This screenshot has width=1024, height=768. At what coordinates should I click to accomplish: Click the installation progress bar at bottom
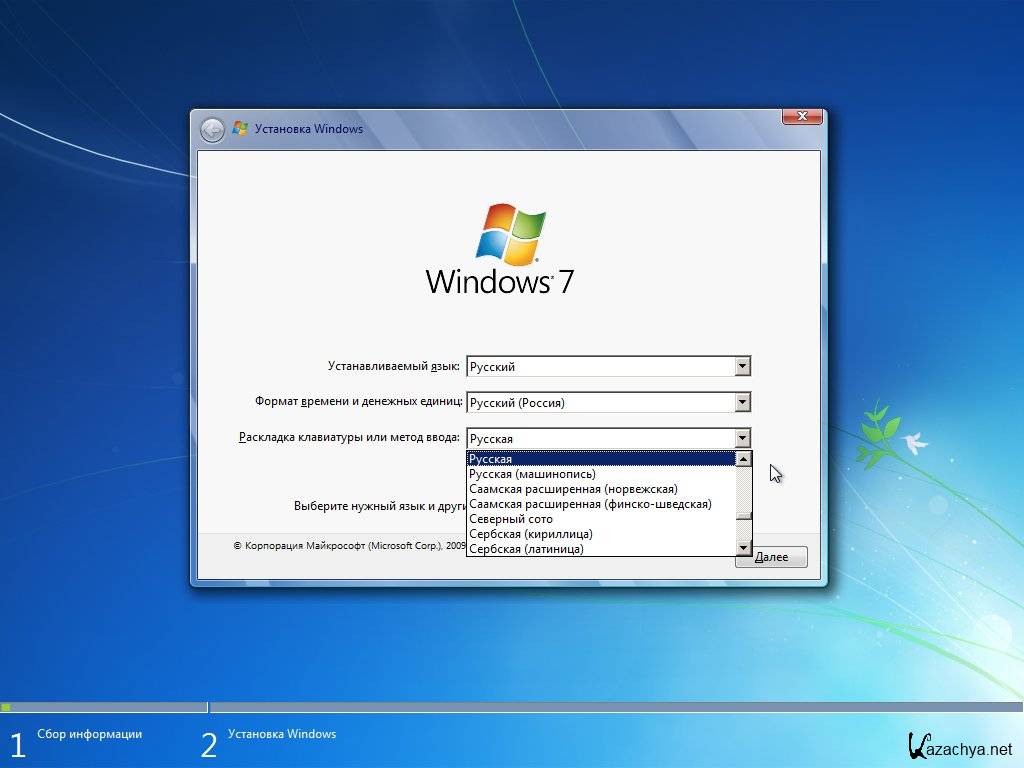[512, 707]
